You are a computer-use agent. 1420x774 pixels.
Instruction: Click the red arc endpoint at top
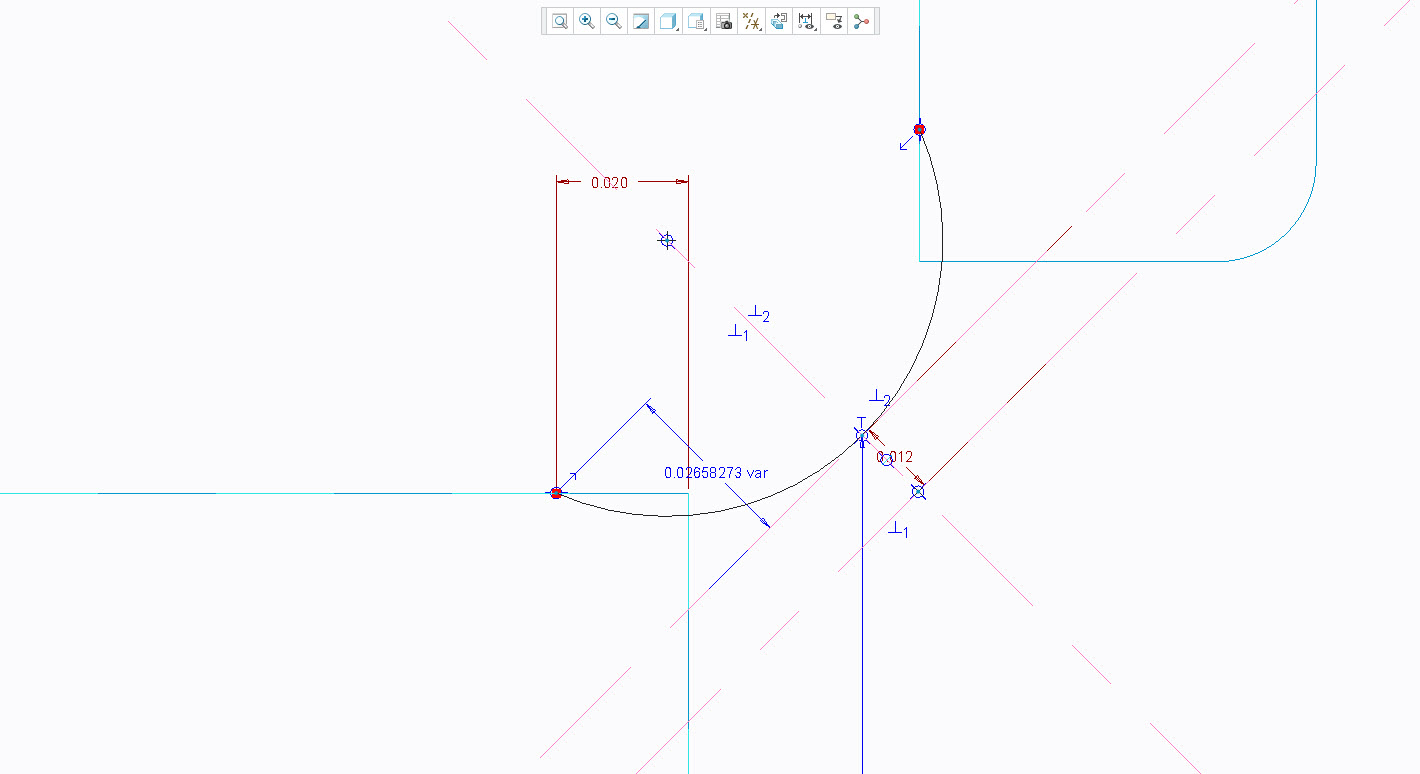pyautogui.click(x=920, y=129)
